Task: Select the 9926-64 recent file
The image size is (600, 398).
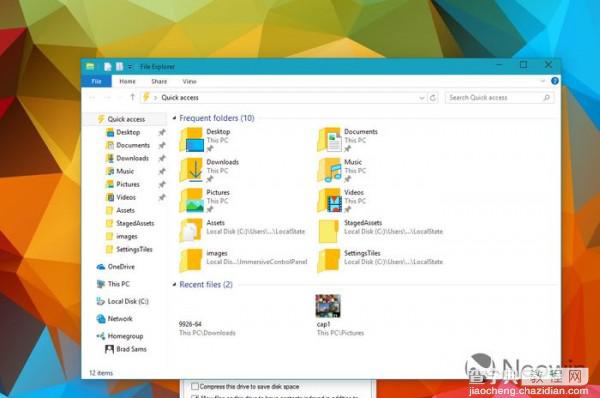Action: [x=207, y=328]
